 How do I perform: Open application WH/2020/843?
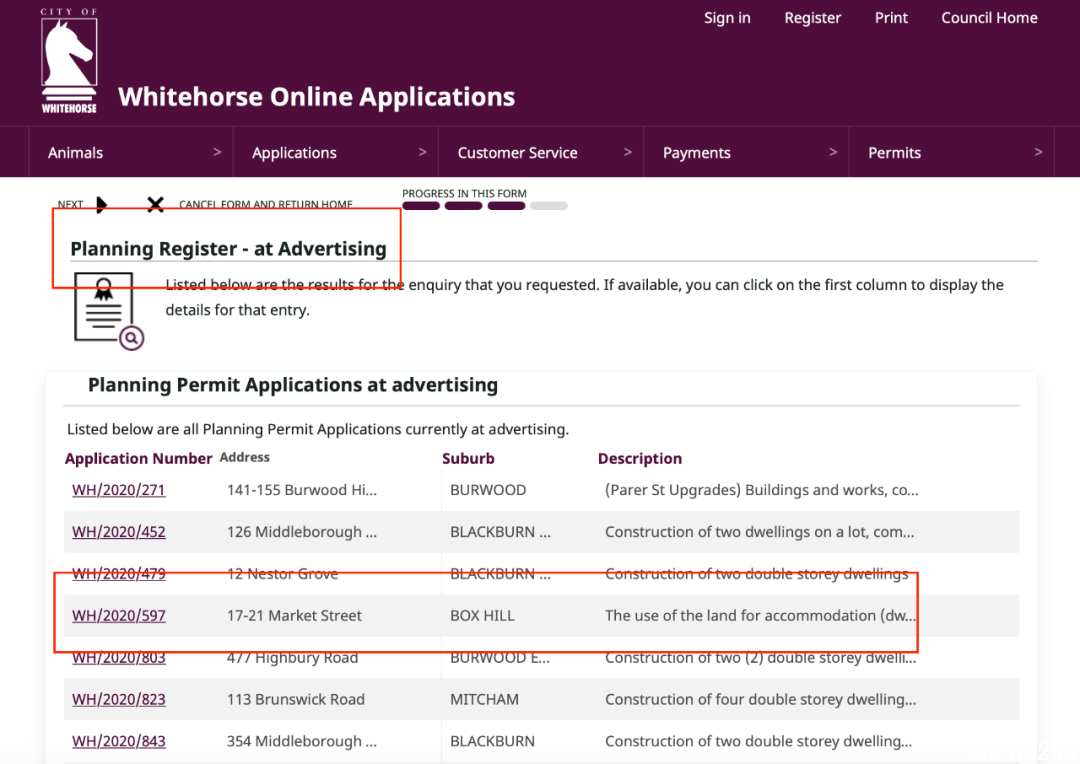coord(118,741)
